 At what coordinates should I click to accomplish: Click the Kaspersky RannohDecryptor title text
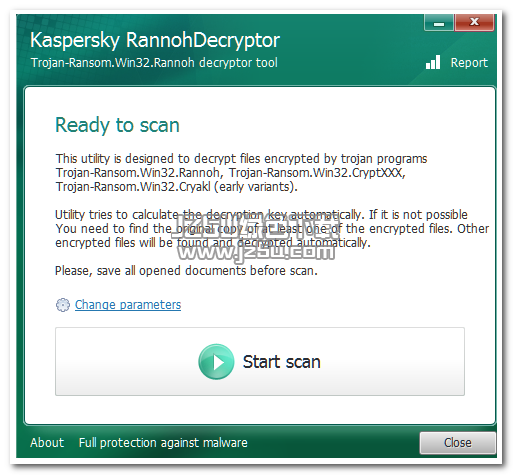pos(155,40)
